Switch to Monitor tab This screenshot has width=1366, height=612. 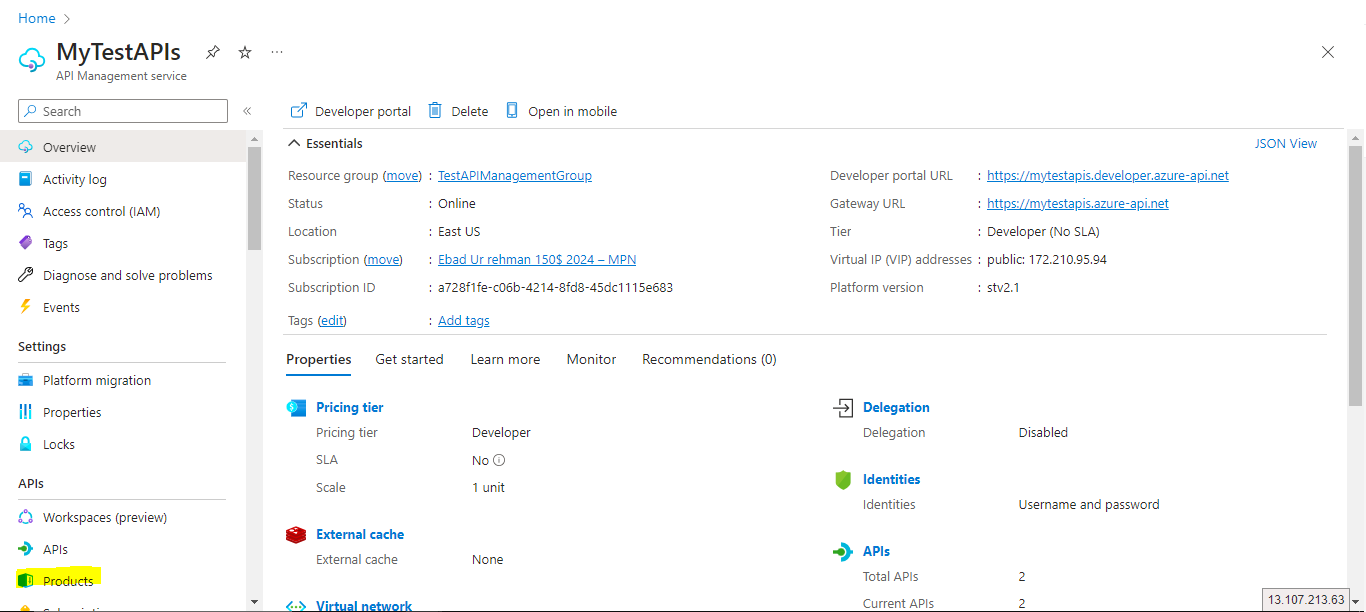pos(591,359)
